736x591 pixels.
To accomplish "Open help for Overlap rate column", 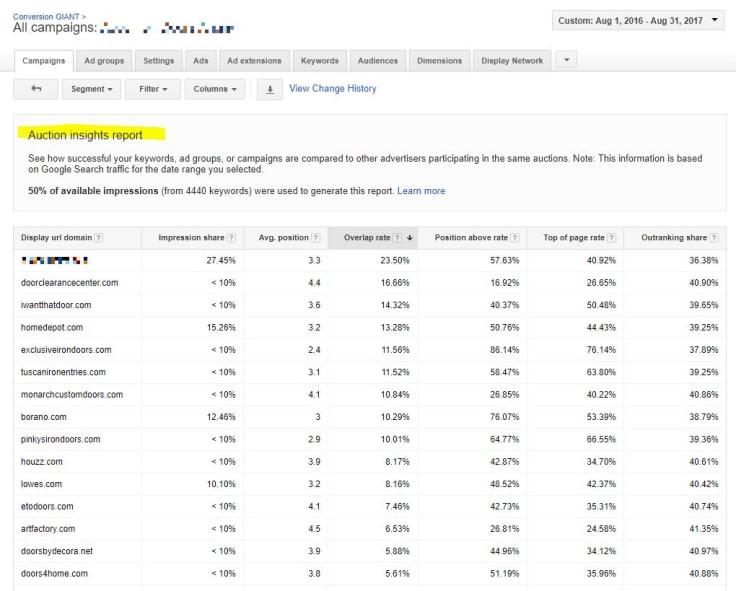I will pyautogui.click(x=397, y=238).
